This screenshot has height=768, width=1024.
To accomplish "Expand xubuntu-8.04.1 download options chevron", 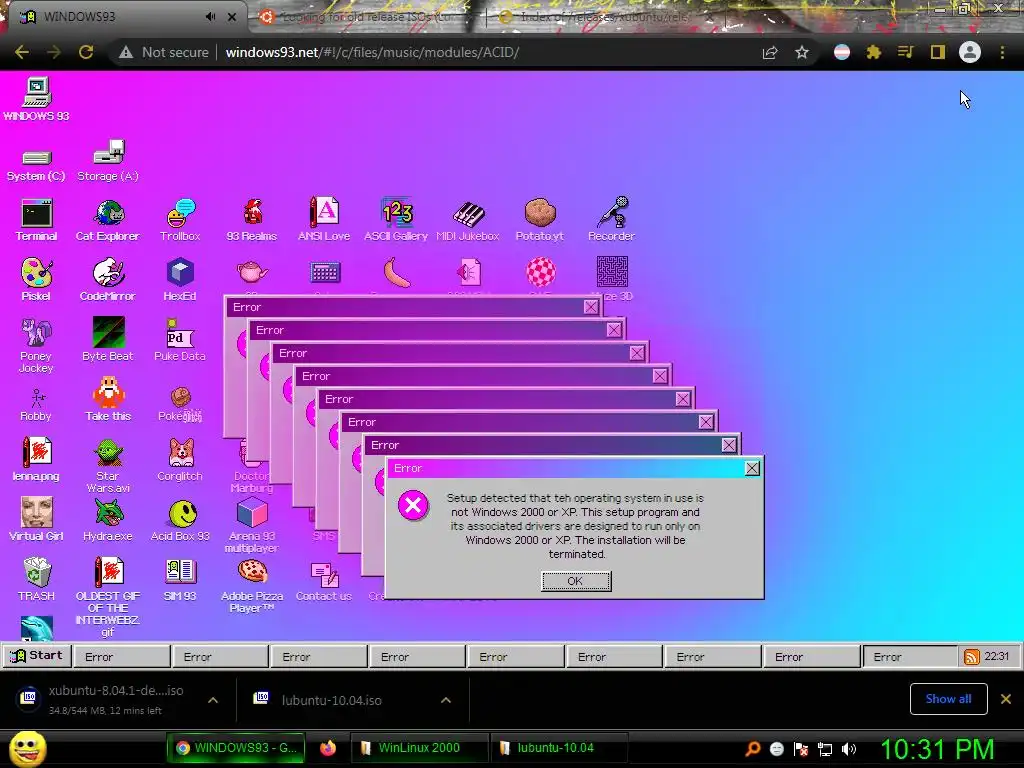I will (x=213, y=700).
